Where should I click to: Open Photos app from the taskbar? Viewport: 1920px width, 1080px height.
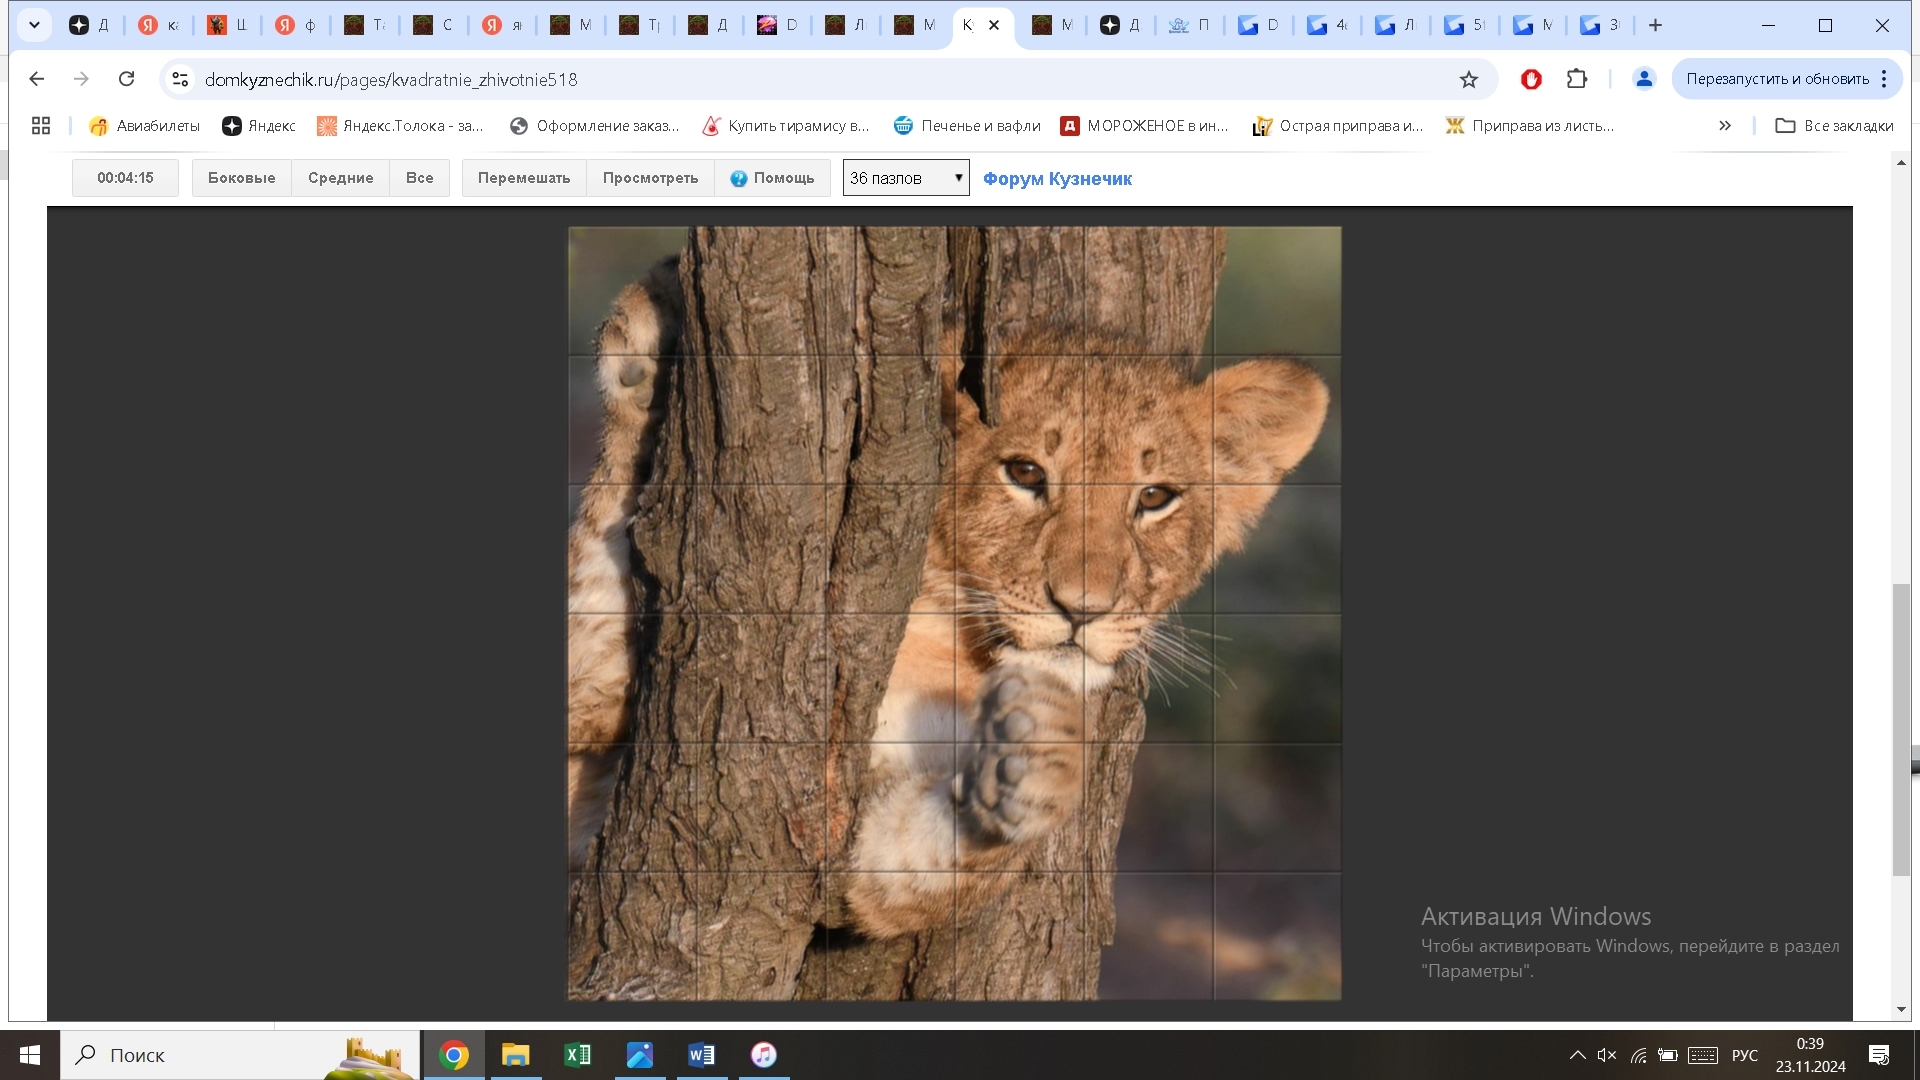tap(640, 1055)
